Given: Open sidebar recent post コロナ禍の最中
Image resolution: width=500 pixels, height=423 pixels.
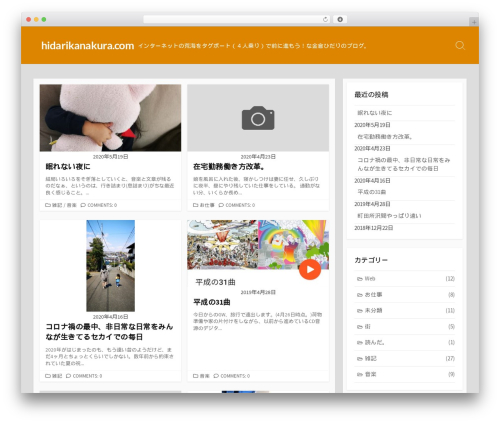Looking at the screenshot, I should 403,164.
